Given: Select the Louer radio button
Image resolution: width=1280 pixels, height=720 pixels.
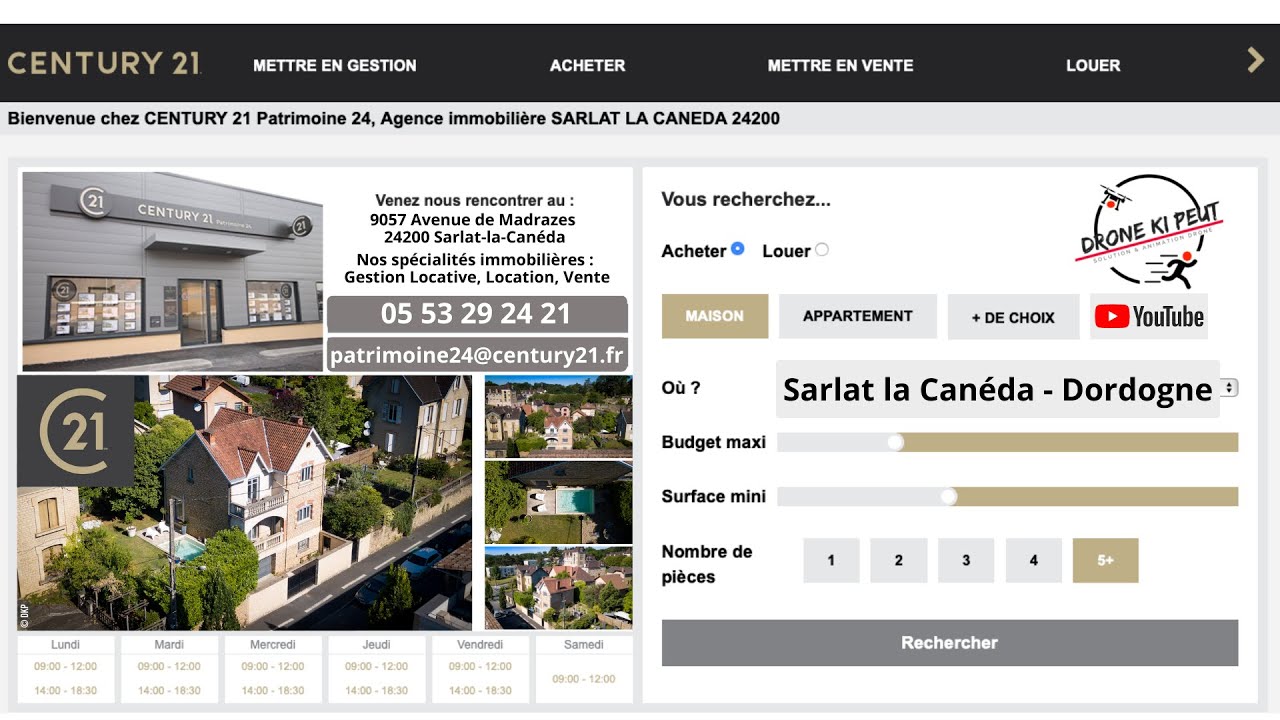Looking at the screenshot, I should tap(822, 249).
